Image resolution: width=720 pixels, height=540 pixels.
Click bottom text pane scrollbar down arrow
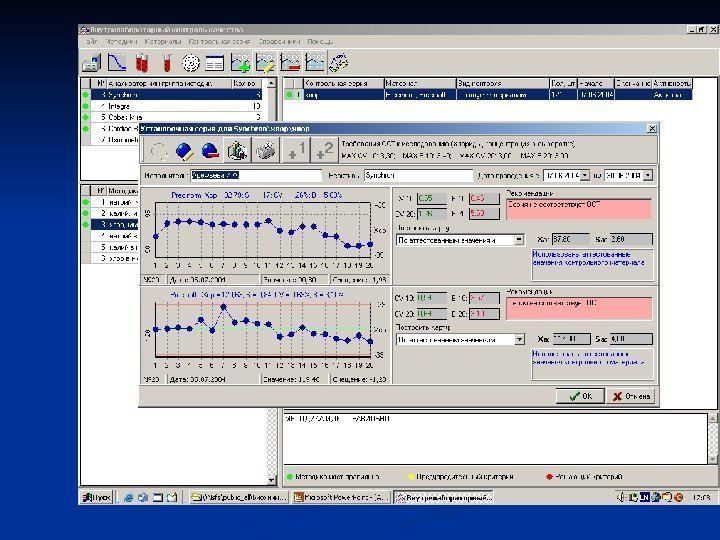coord(713,459)
